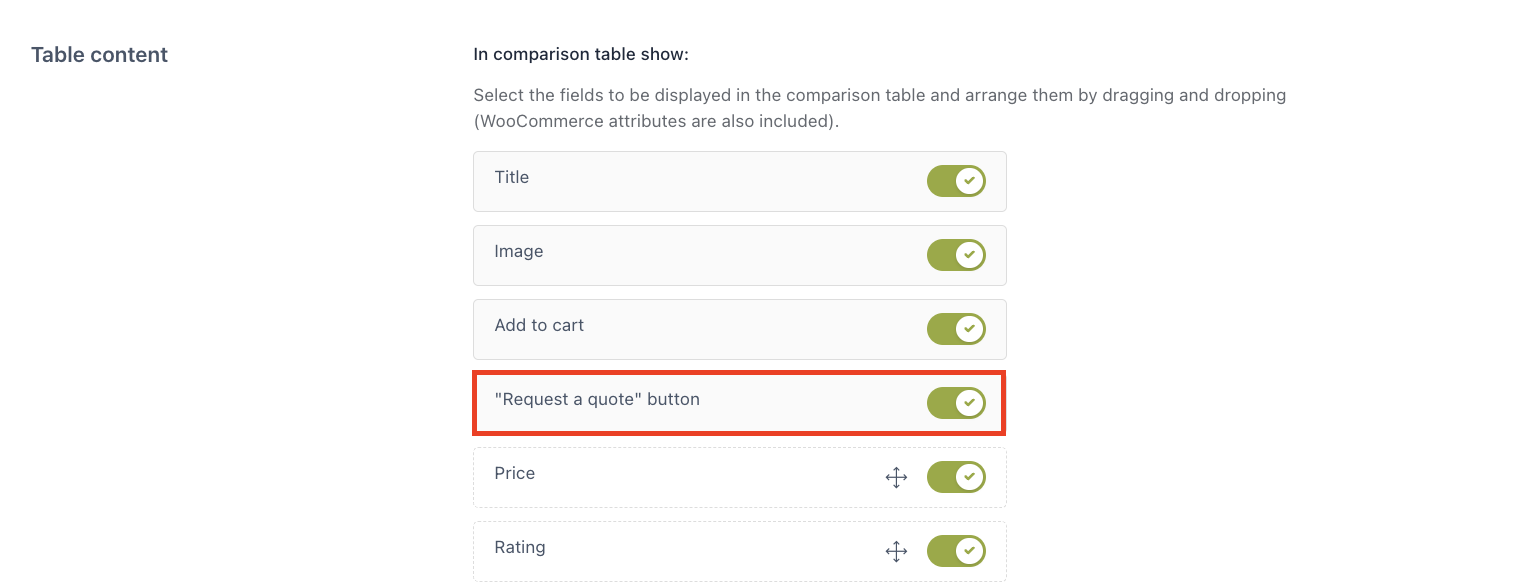
Task: Select the Add to cart label
Action: [539, 325]
